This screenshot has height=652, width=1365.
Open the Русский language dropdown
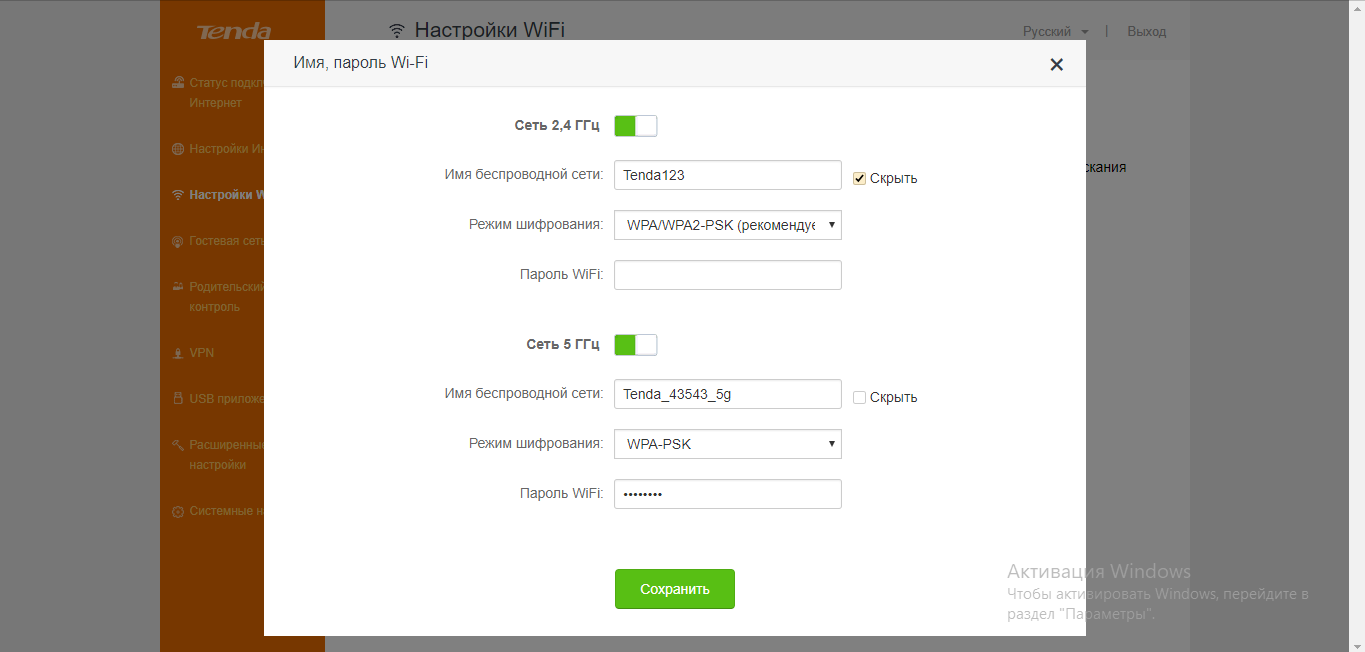[x=1055, y=32]
